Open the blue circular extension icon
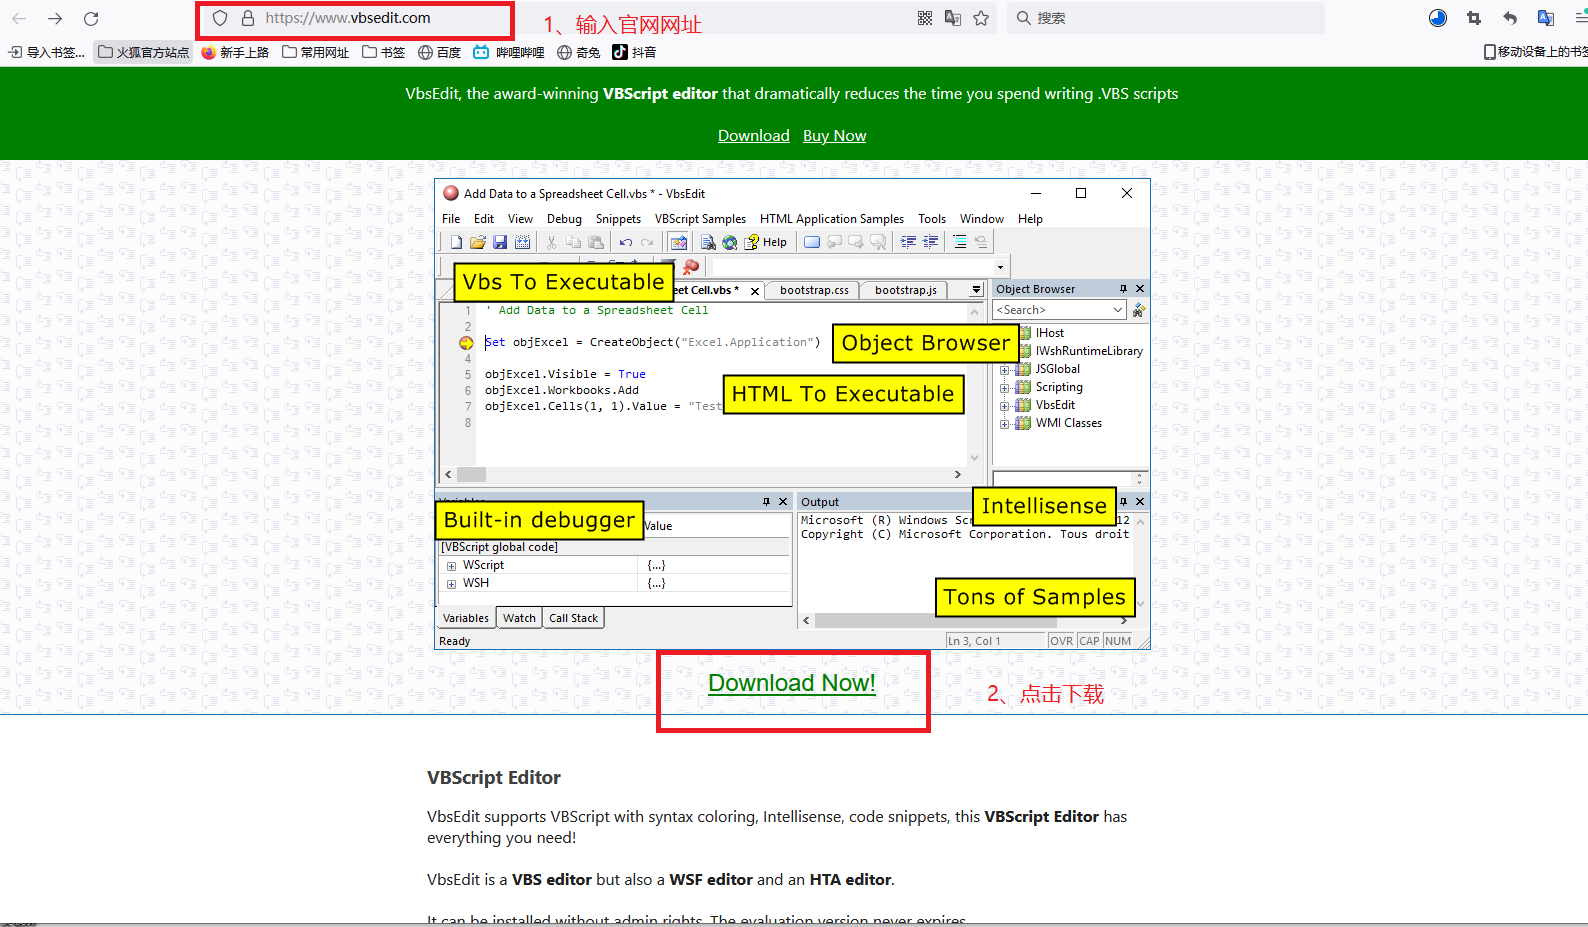This screenshot has height=927, width=1588. 1438,18
